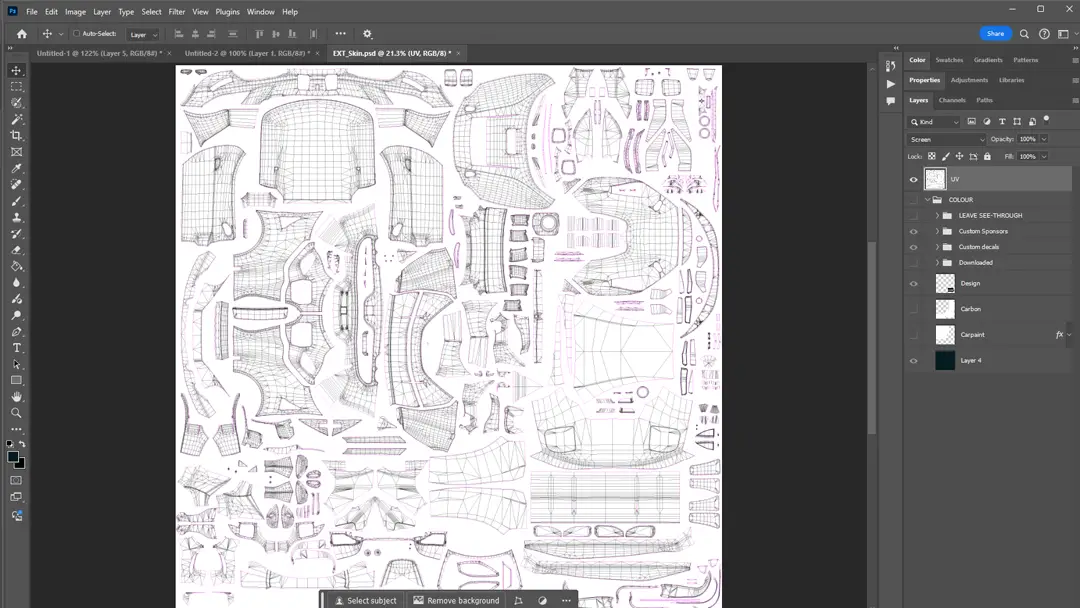Collapse the COLOUR group
This screenshot has width=1080, height=608.
925,199
